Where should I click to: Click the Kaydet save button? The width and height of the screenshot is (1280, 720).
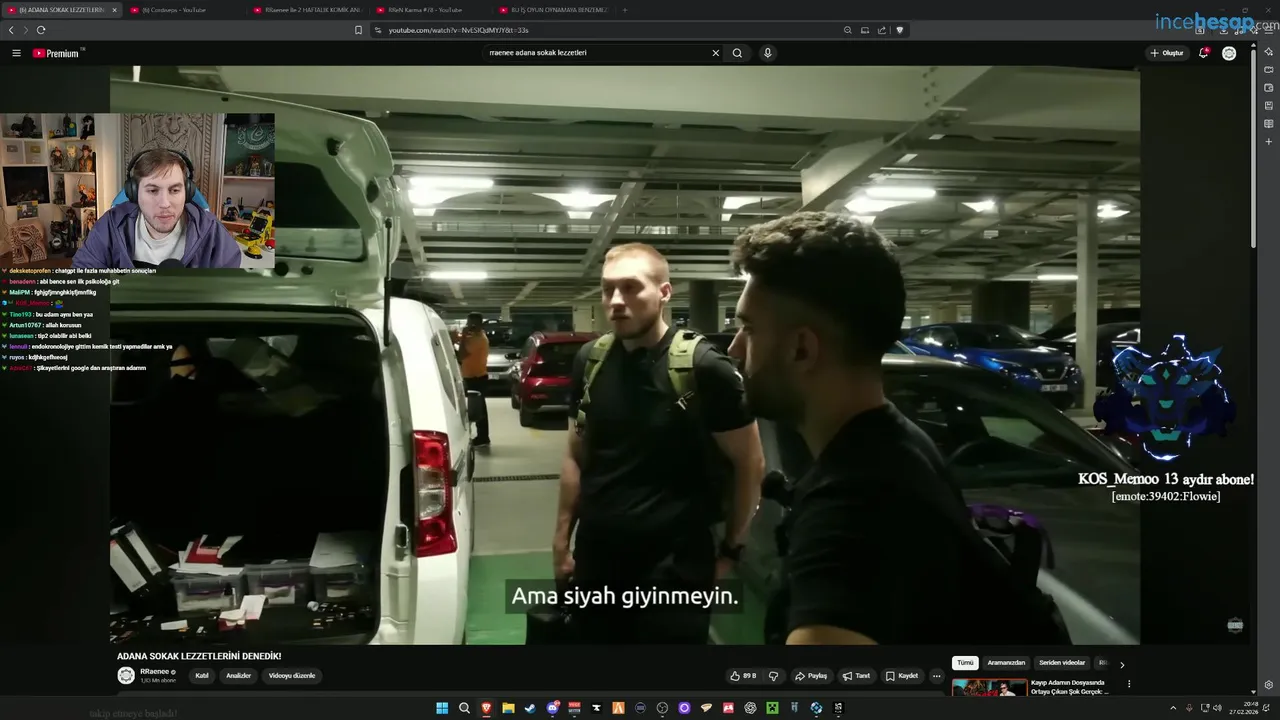coord(902,676)
